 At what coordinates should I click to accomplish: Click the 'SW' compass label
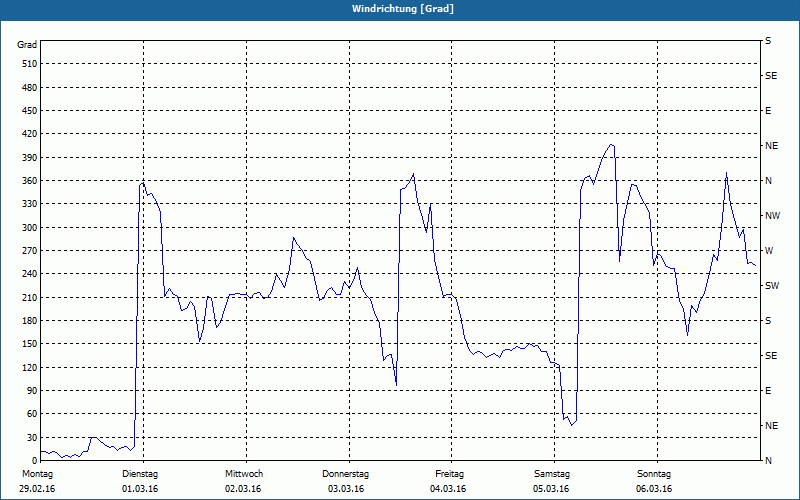point(772,286)
